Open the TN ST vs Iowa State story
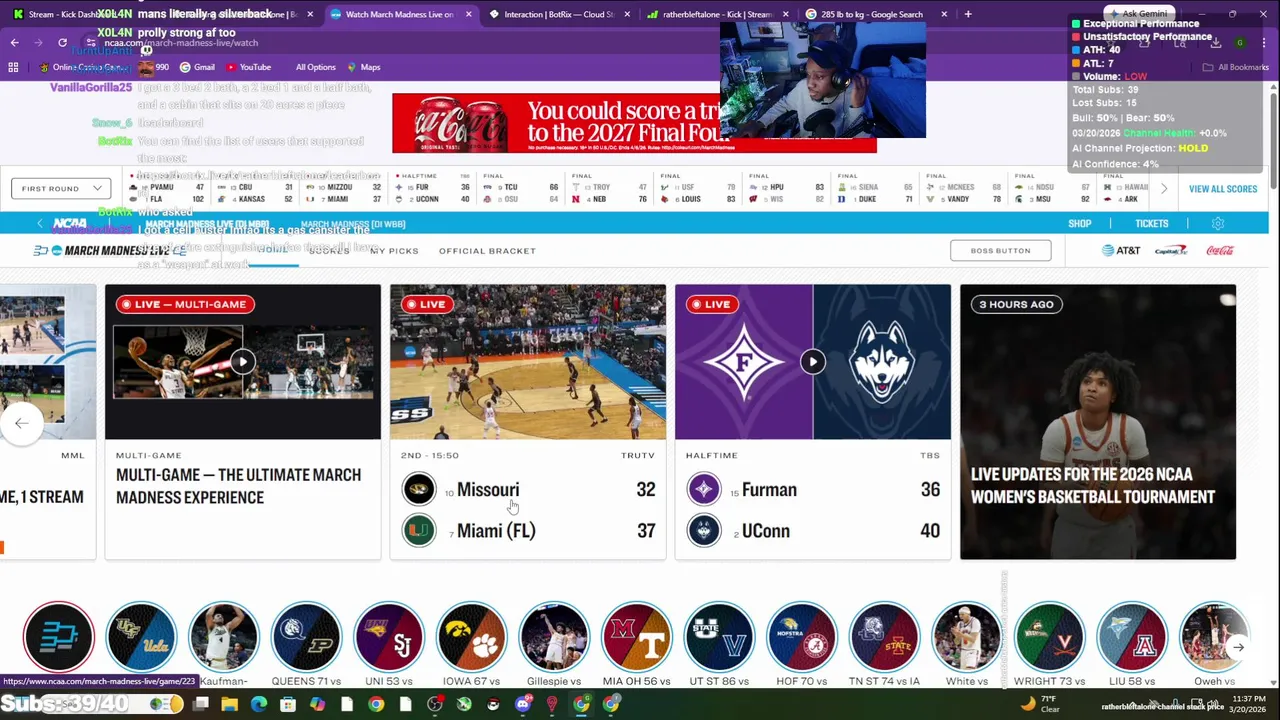This screenshot has height=720, width=1280. (884, 637)
